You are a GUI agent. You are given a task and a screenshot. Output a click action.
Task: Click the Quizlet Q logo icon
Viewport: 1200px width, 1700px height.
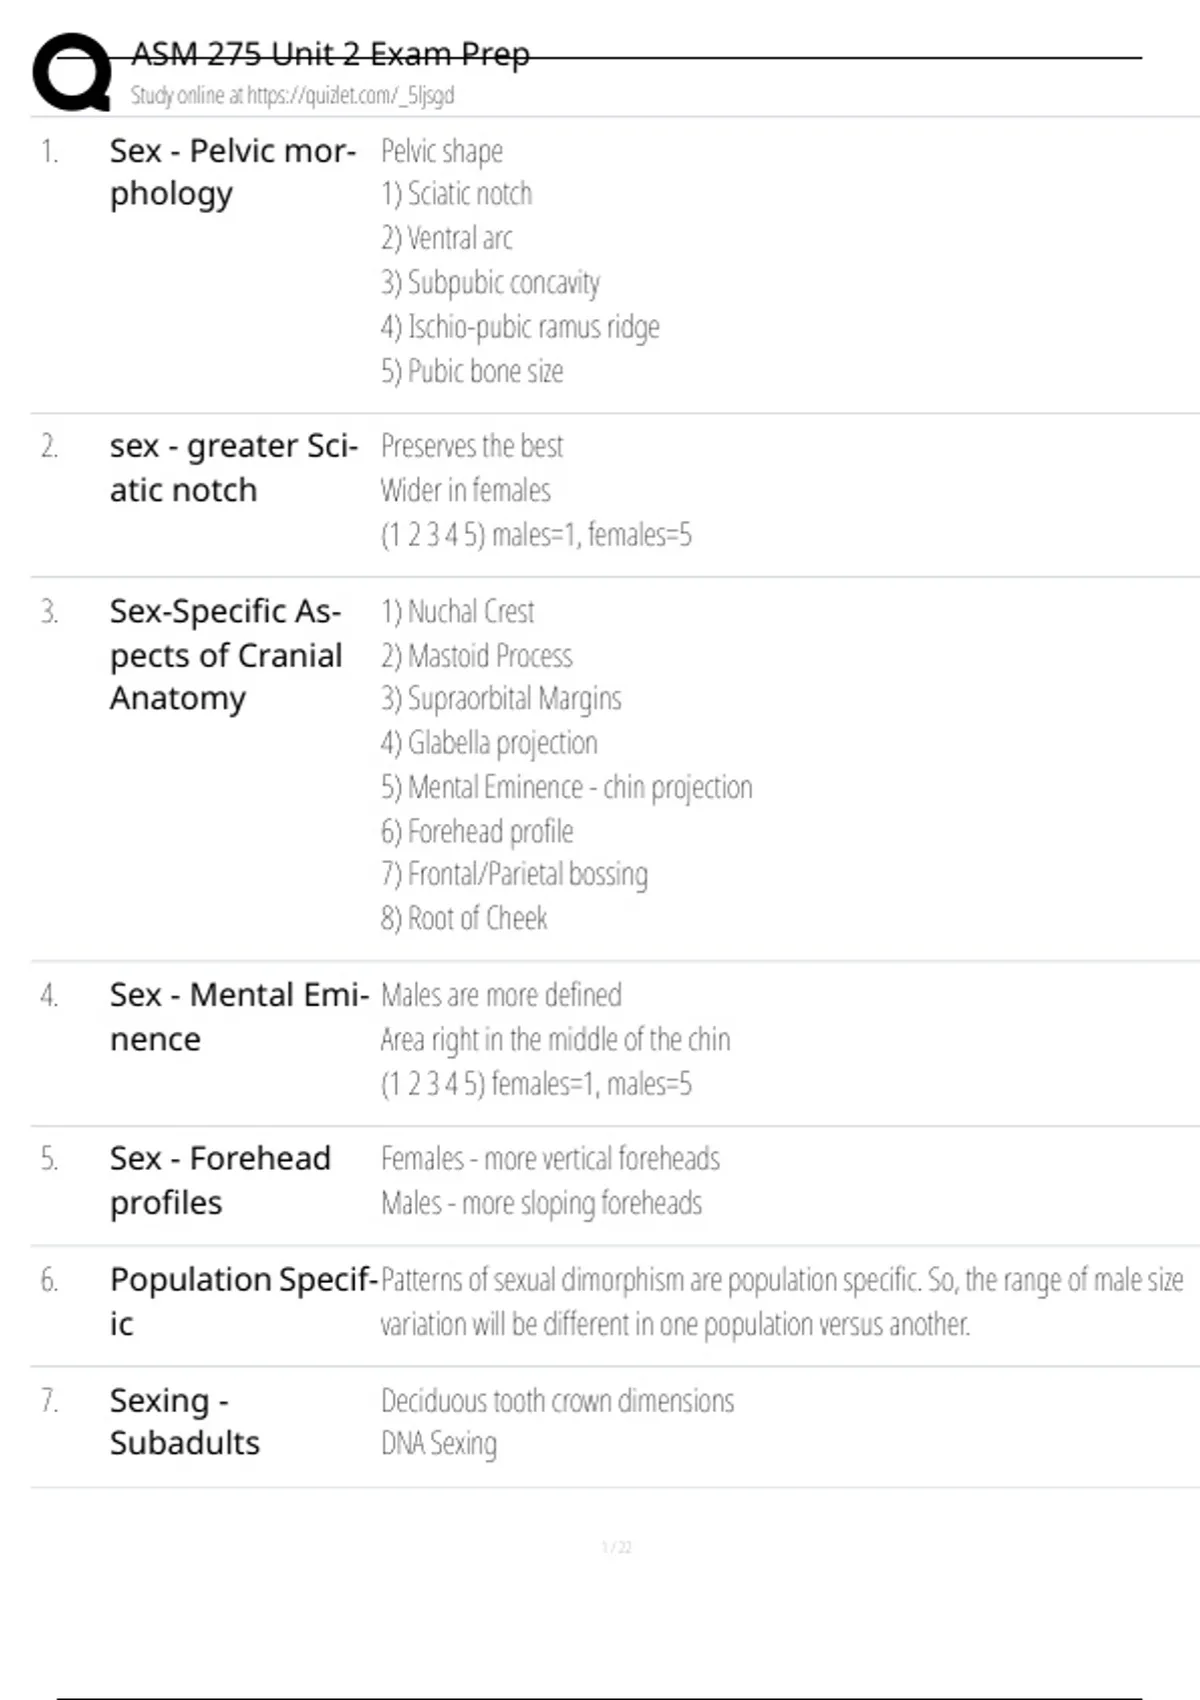click(72, 72)
